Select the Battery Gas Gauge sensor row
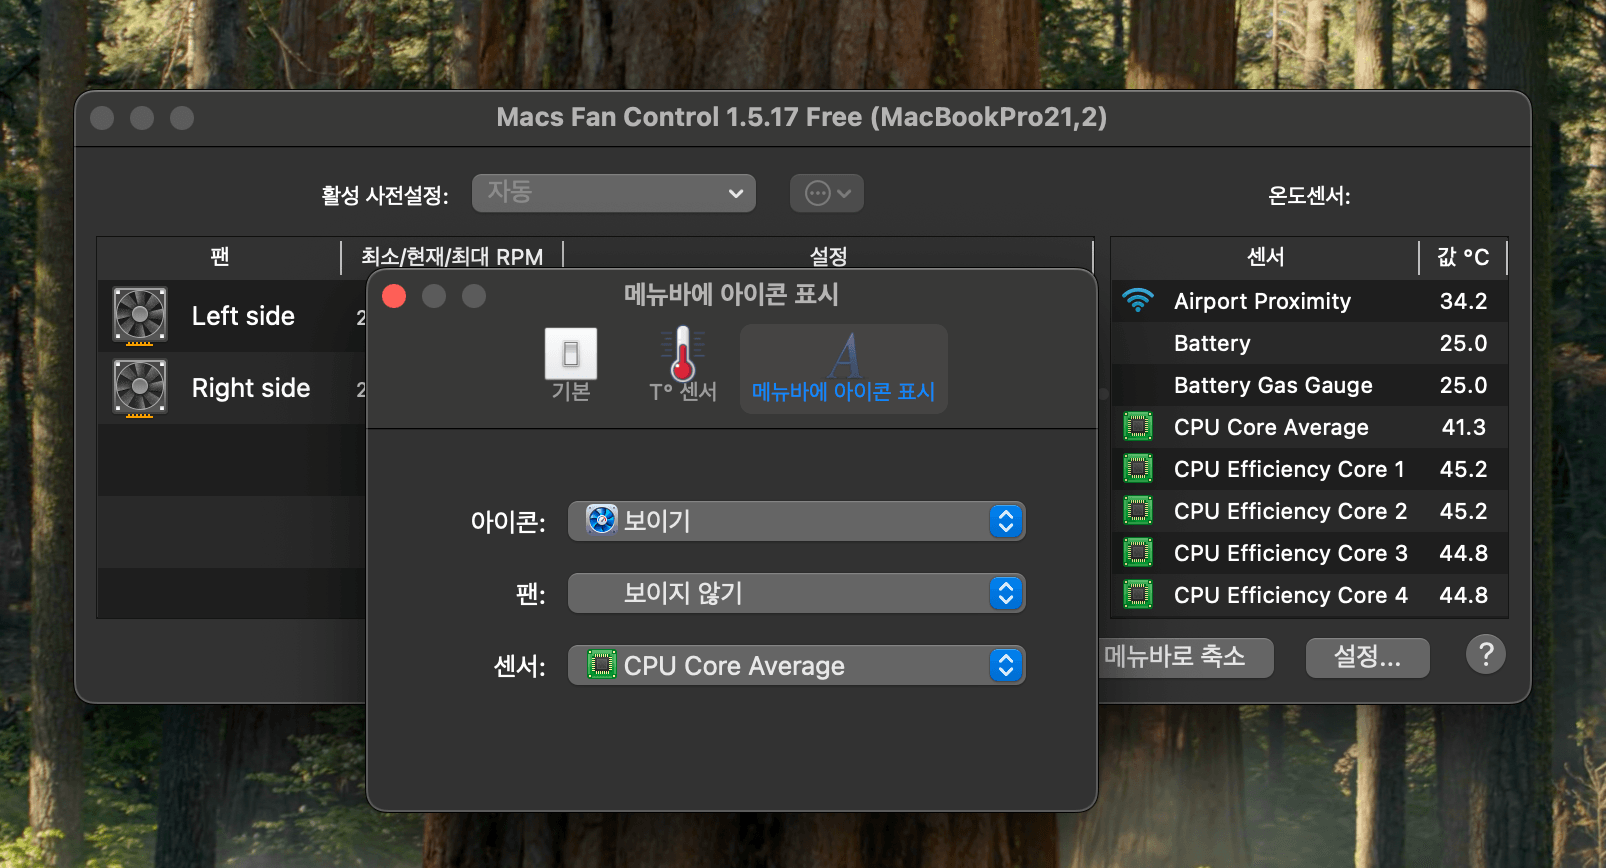This screenshot has width=1606, height=868. 1309,385
